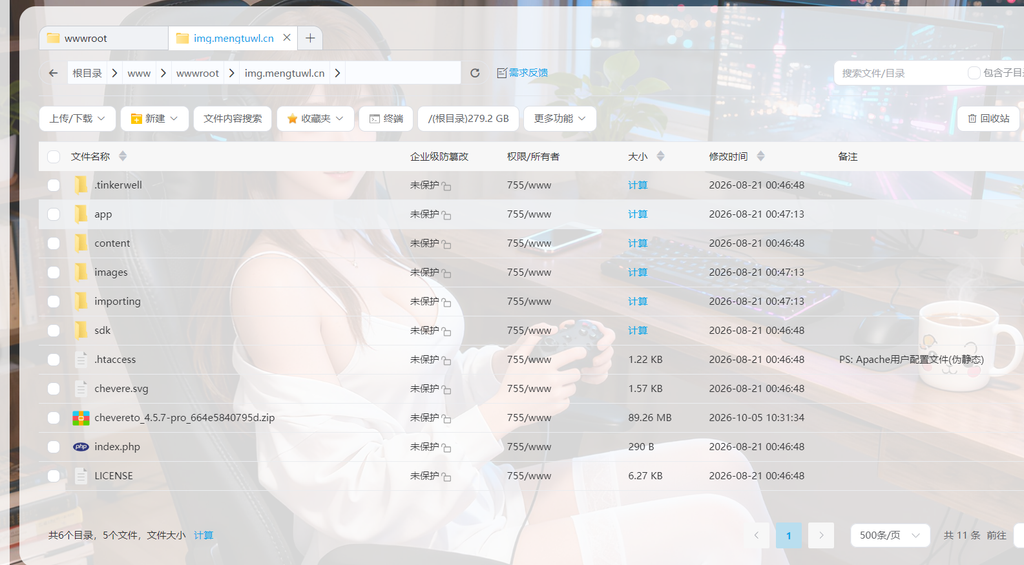This screenshot has width=1024, height=565.
Task: Switch to the wwwroot tab
Action: click(x=103, y=38)
